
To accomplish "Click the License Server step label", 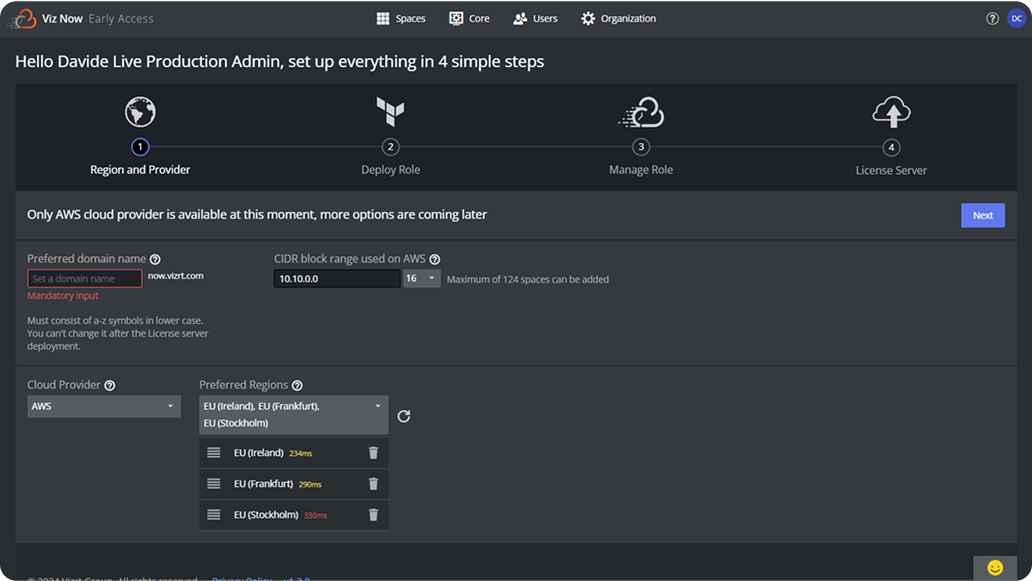I will pos(891,170).
